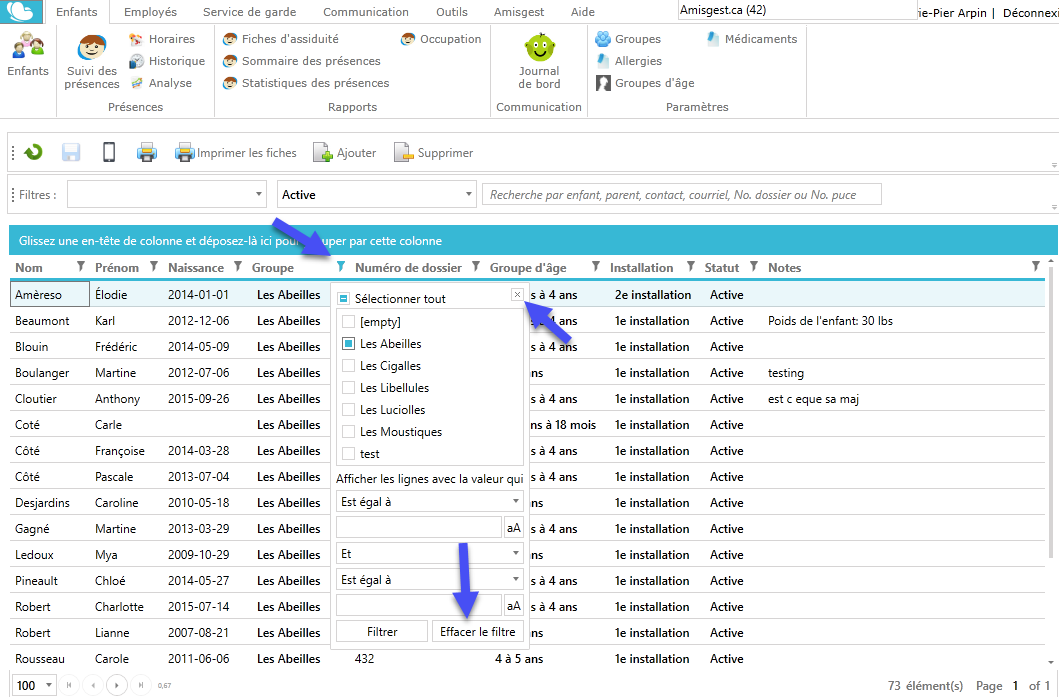Open Journal de bord
1059x697 pixels.
(x=539, y=62)
